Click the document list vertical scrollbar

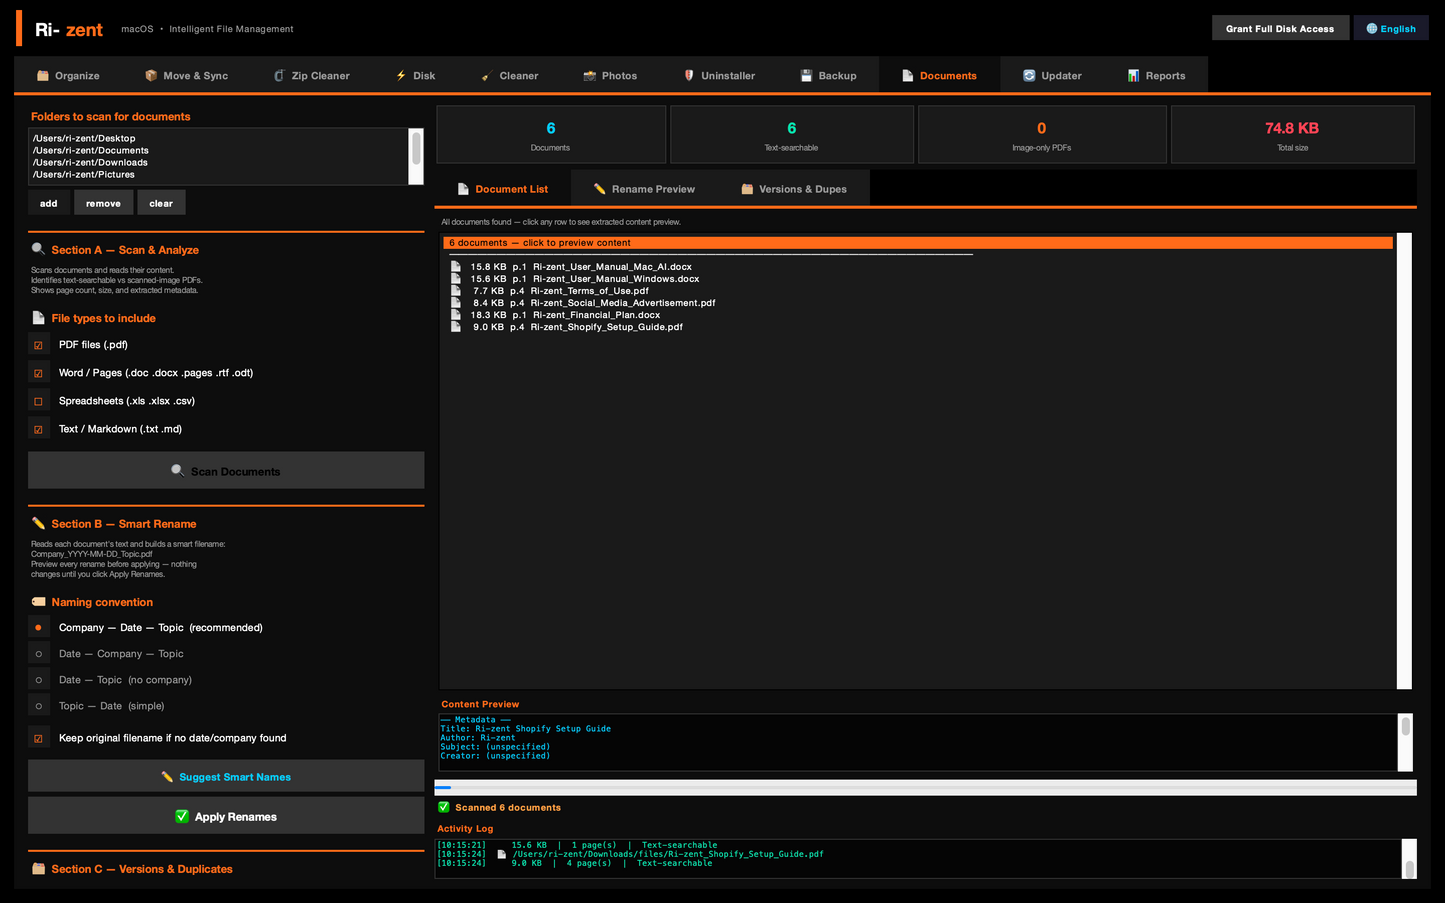(x=1404, y=461)
